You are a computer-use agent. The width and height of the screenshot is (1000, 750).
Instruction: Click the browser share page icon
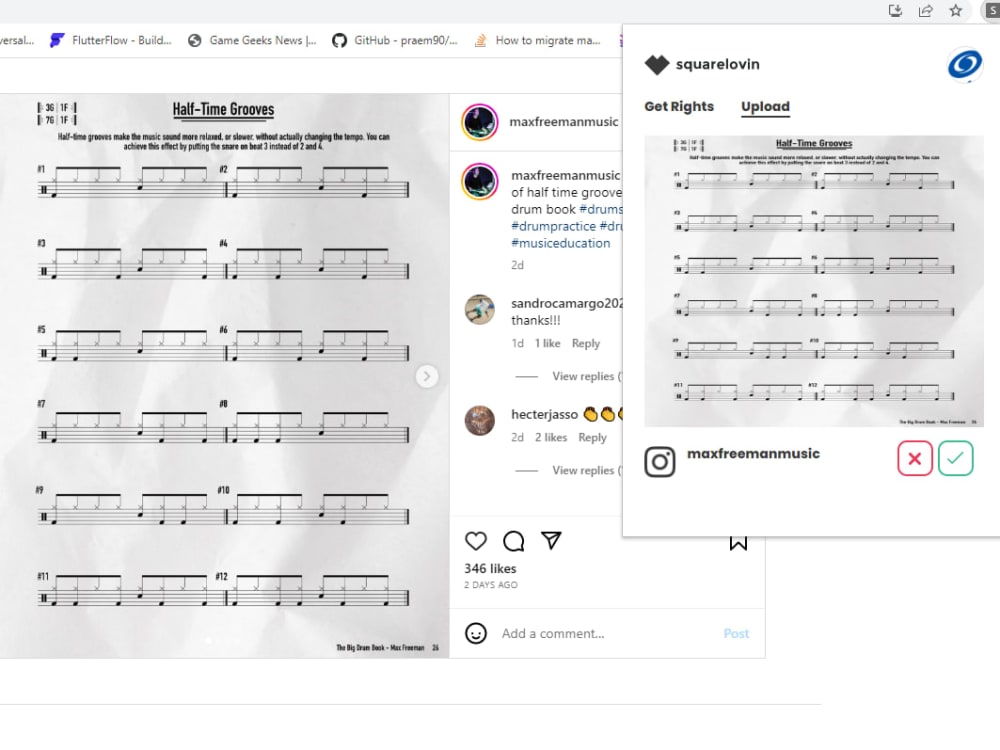[925, 10]
